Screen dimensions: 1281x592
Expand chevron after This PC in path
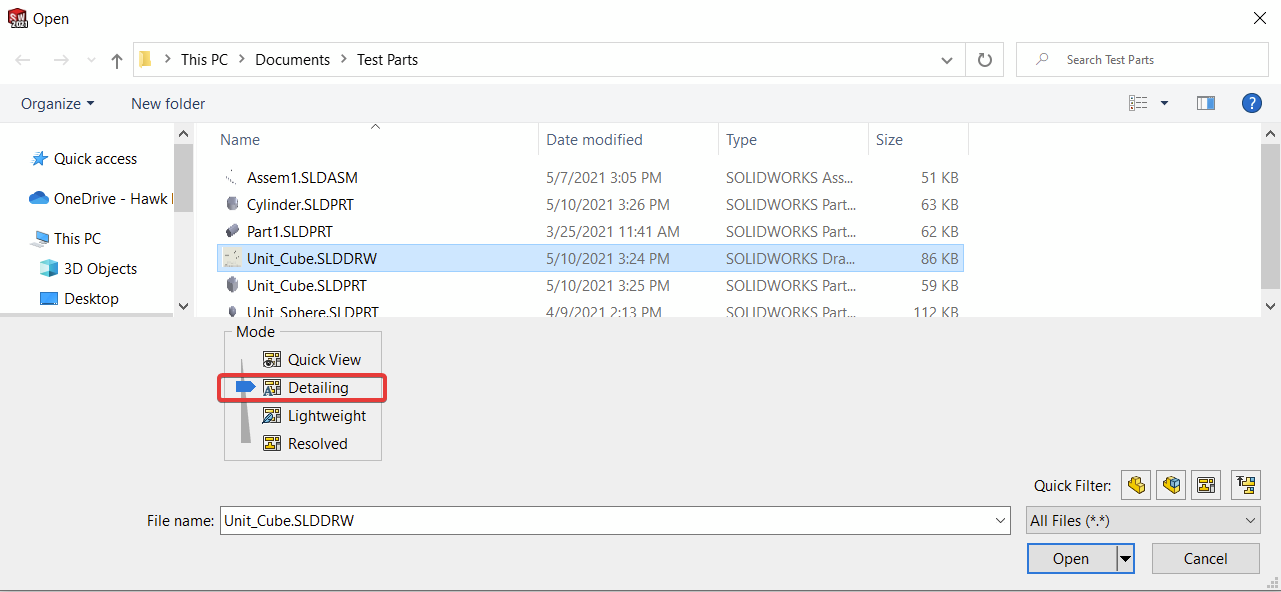tap(241, 60)
